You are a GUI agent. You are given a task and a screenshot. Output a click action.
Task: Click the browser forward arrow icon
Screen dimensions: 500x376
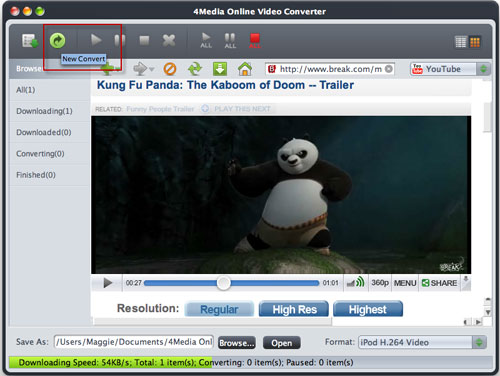click(x=140, y=69)
